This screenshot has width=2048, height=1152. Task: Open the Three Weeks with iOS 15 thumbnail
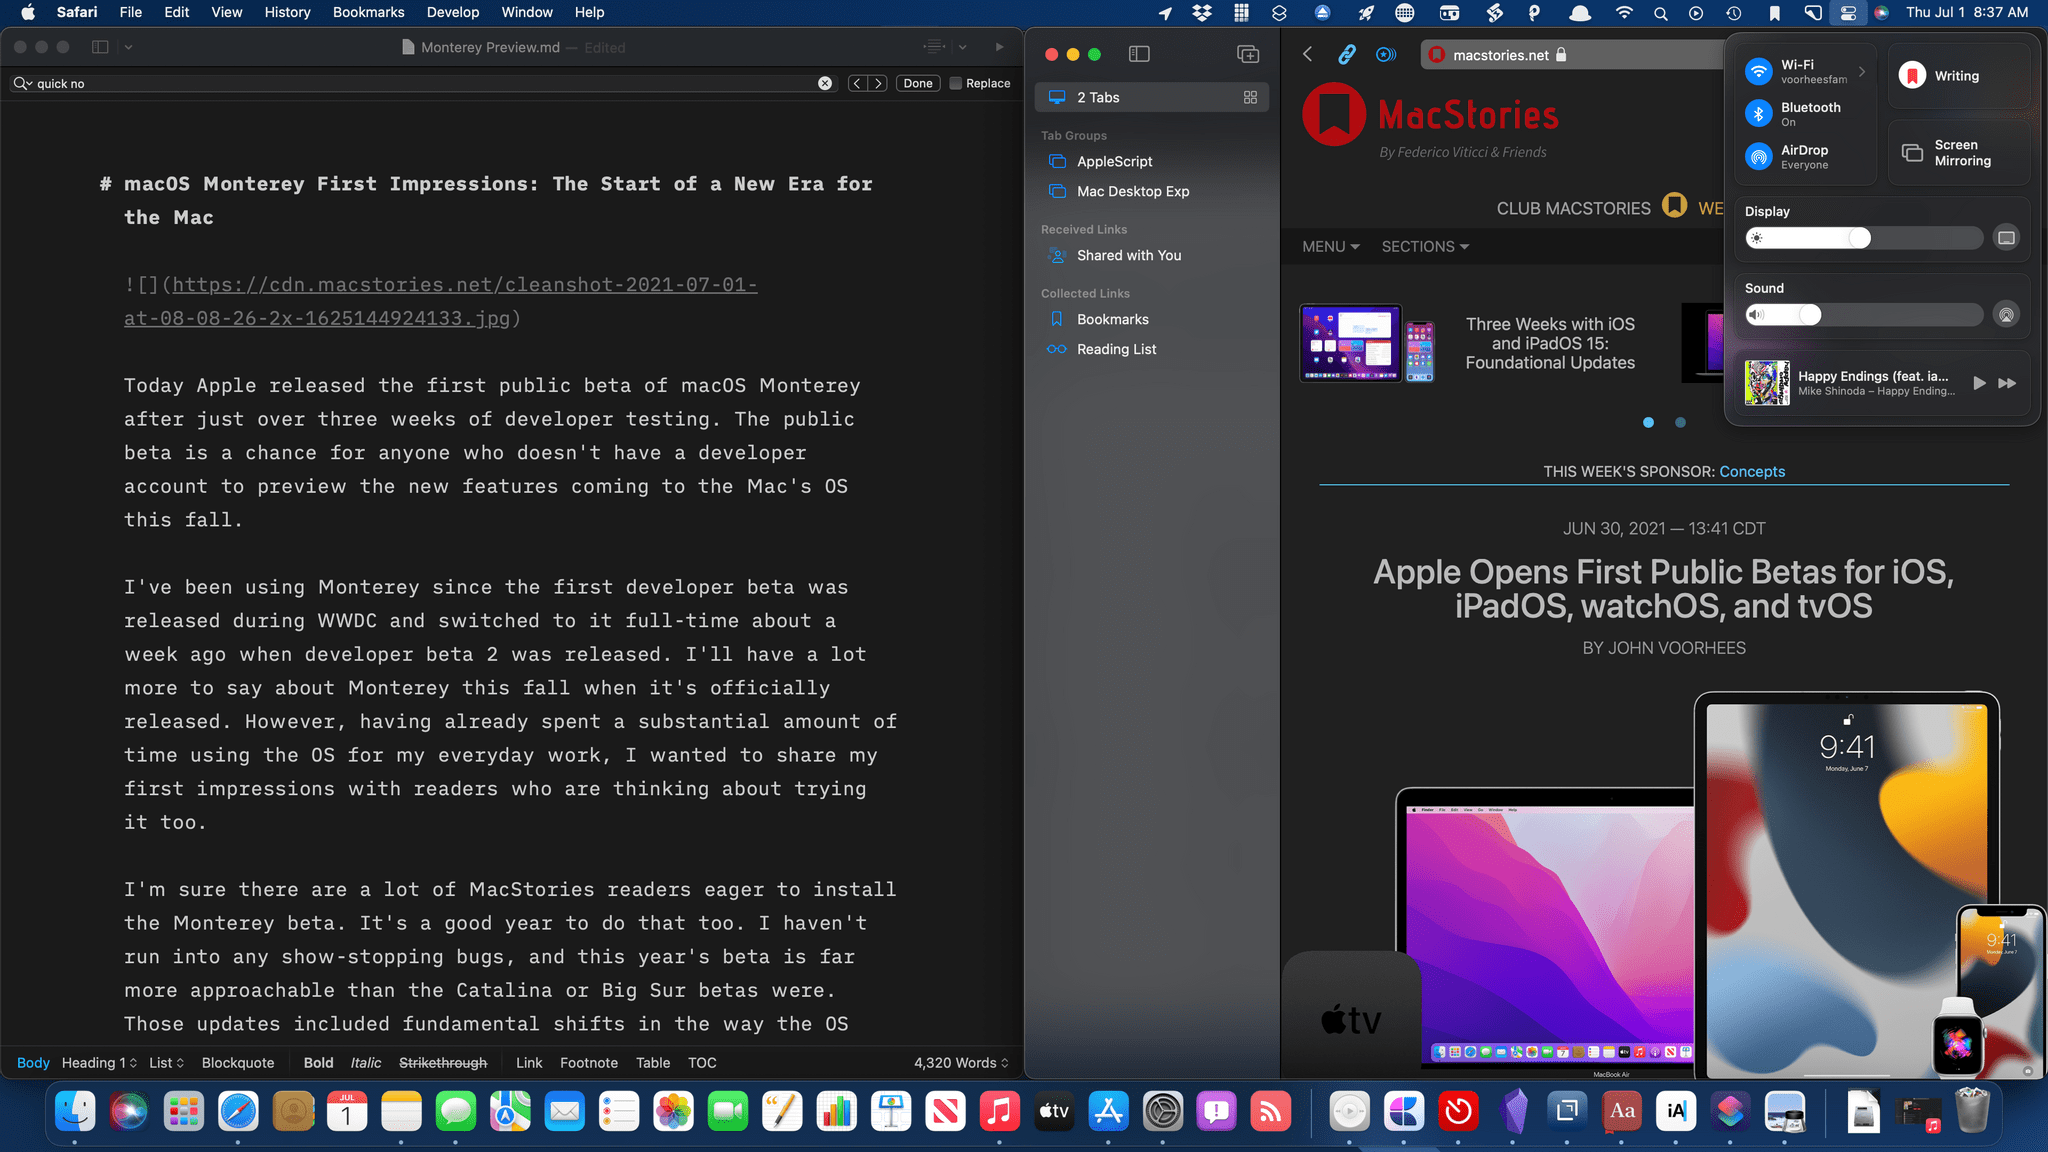pyautogui.click(x=1367, y=344)
